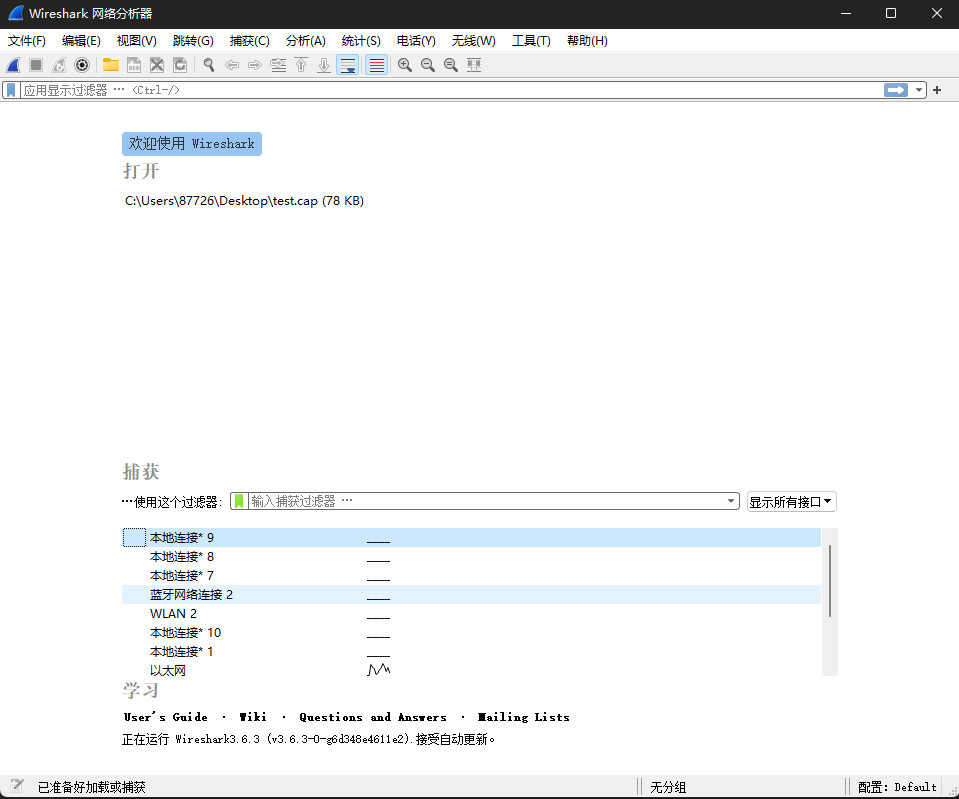Open the 电话(Y) menu
Viewport: 959px width, 799px height.
tap(416, 41)
